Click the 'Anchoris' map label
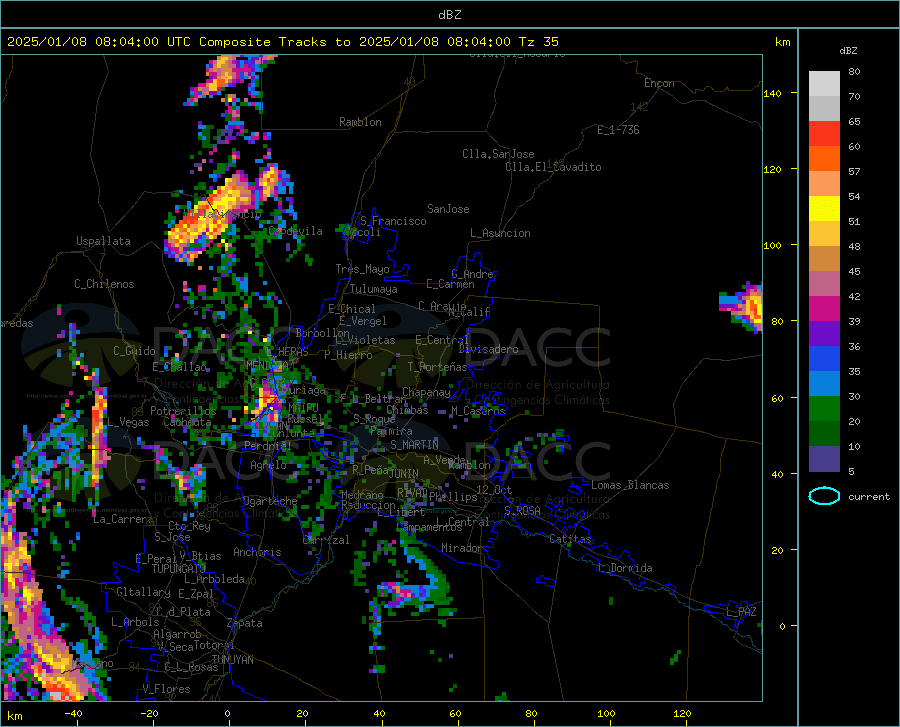 (257, 552)
